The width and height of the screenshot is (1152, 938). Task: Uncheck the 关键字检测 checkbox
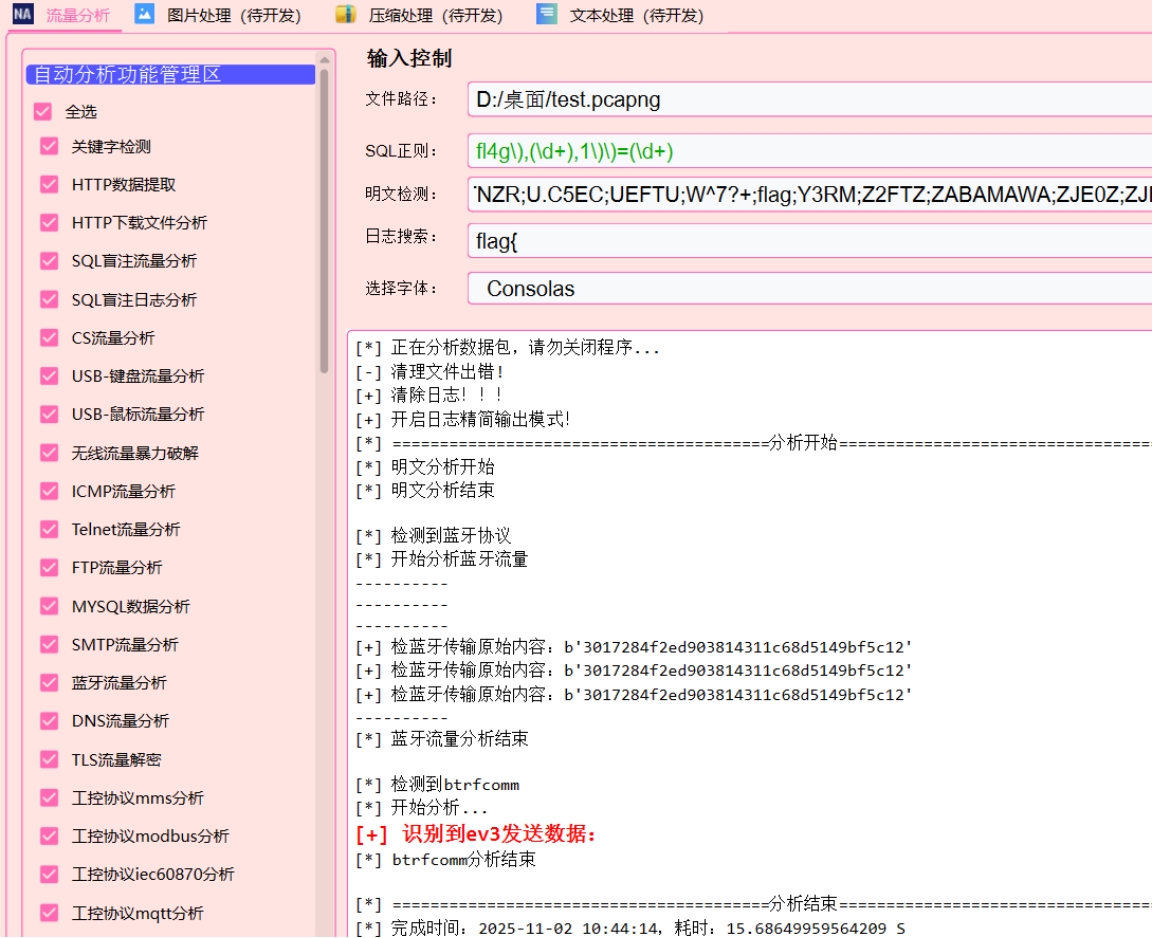pos(49,146)
